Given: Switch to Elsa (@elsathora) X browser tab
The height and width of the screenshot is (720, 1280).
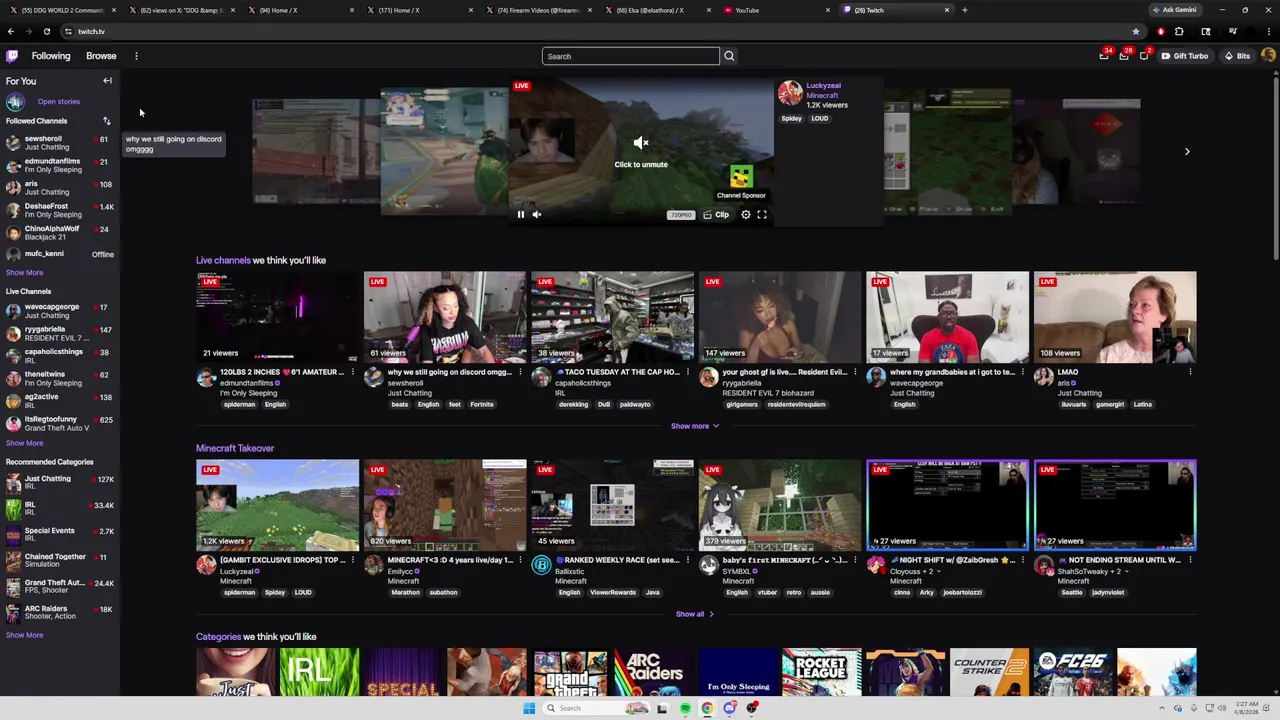Looking at the screenshot, I should pos(656,10).
